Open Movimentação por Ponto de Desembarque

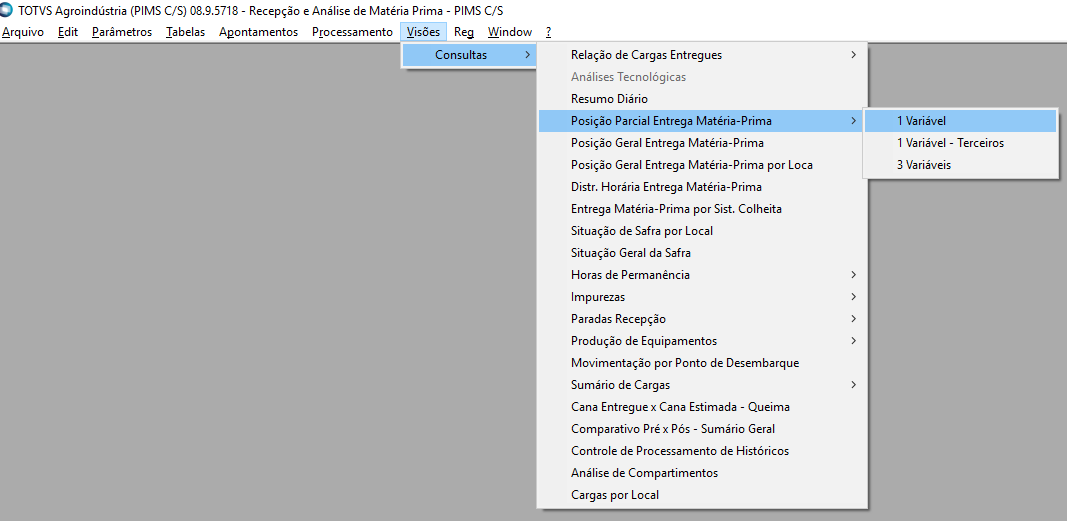coord(702,363)
